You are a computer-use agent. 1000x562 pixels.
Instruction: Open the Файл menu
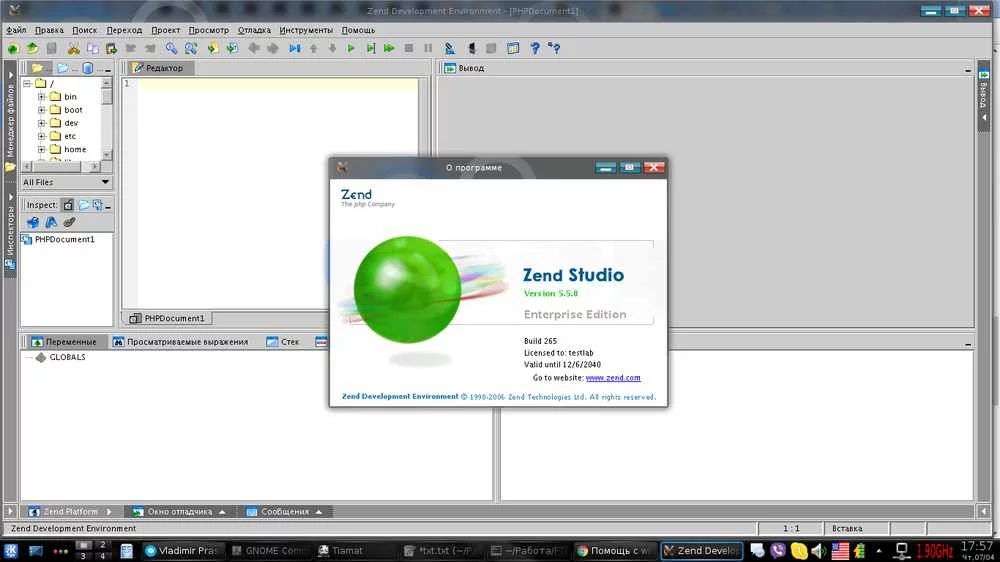[16, 30]
